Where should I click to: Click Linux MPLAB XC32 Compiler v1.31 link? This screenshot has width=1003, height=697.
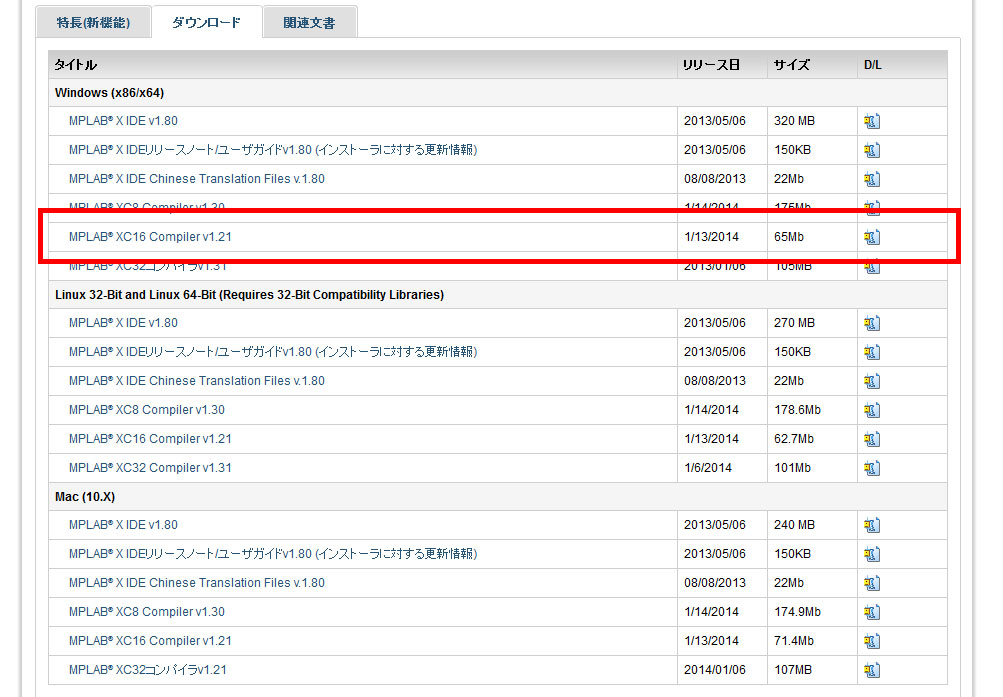click(150, 468)
